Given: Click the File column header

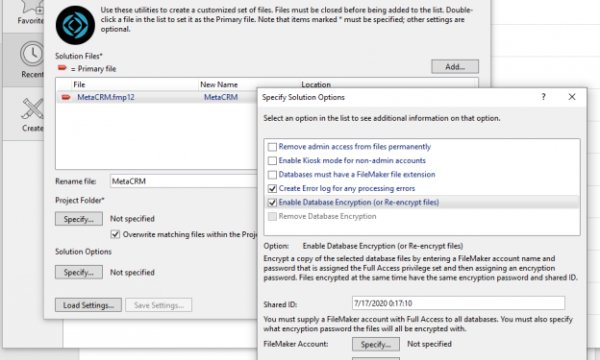Looking at the screenshot, I should pyautogui.click(x=79, y=85).
